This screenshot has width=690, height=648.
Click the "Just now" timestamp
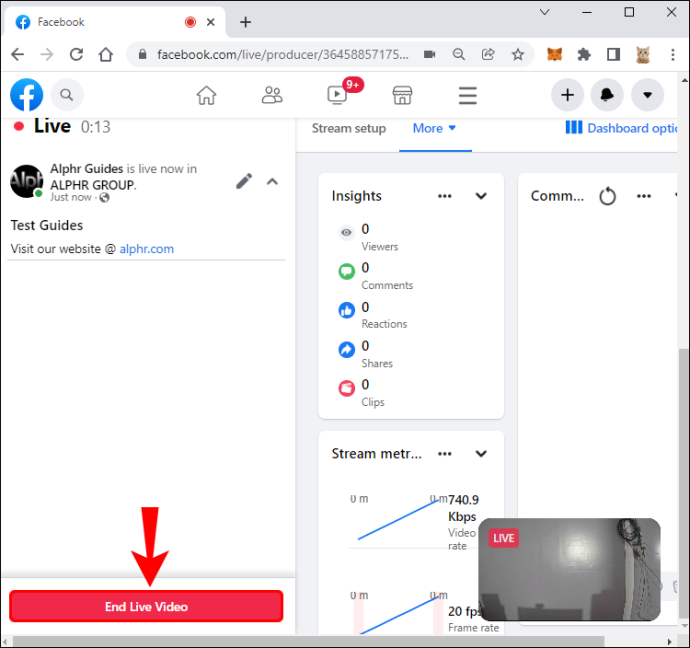pos(70,198)
